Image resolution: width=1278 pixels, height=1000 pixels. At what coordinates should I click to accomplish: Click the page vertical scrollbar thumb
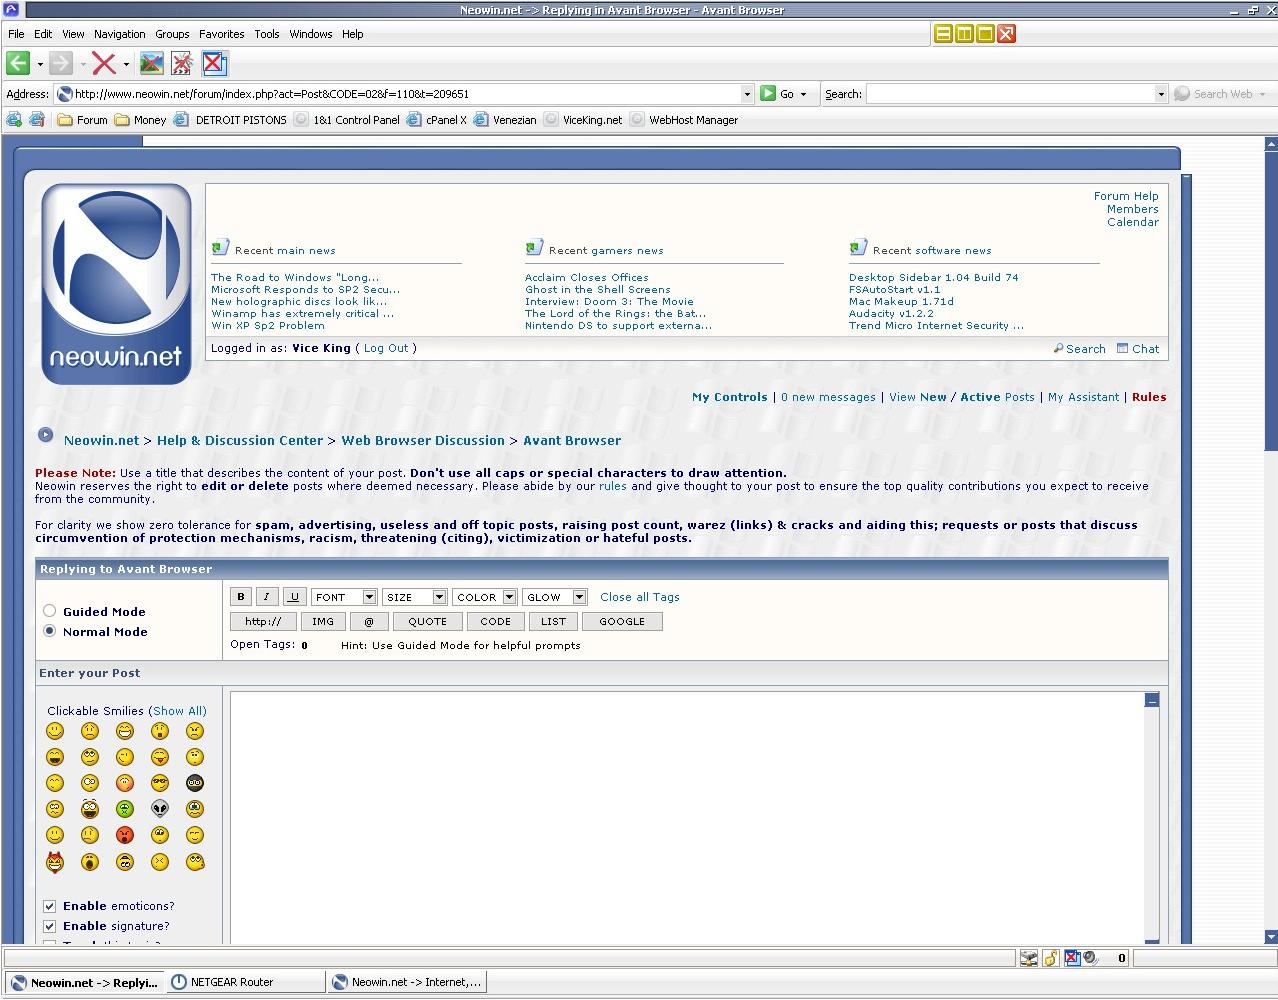coord(1271,302)
